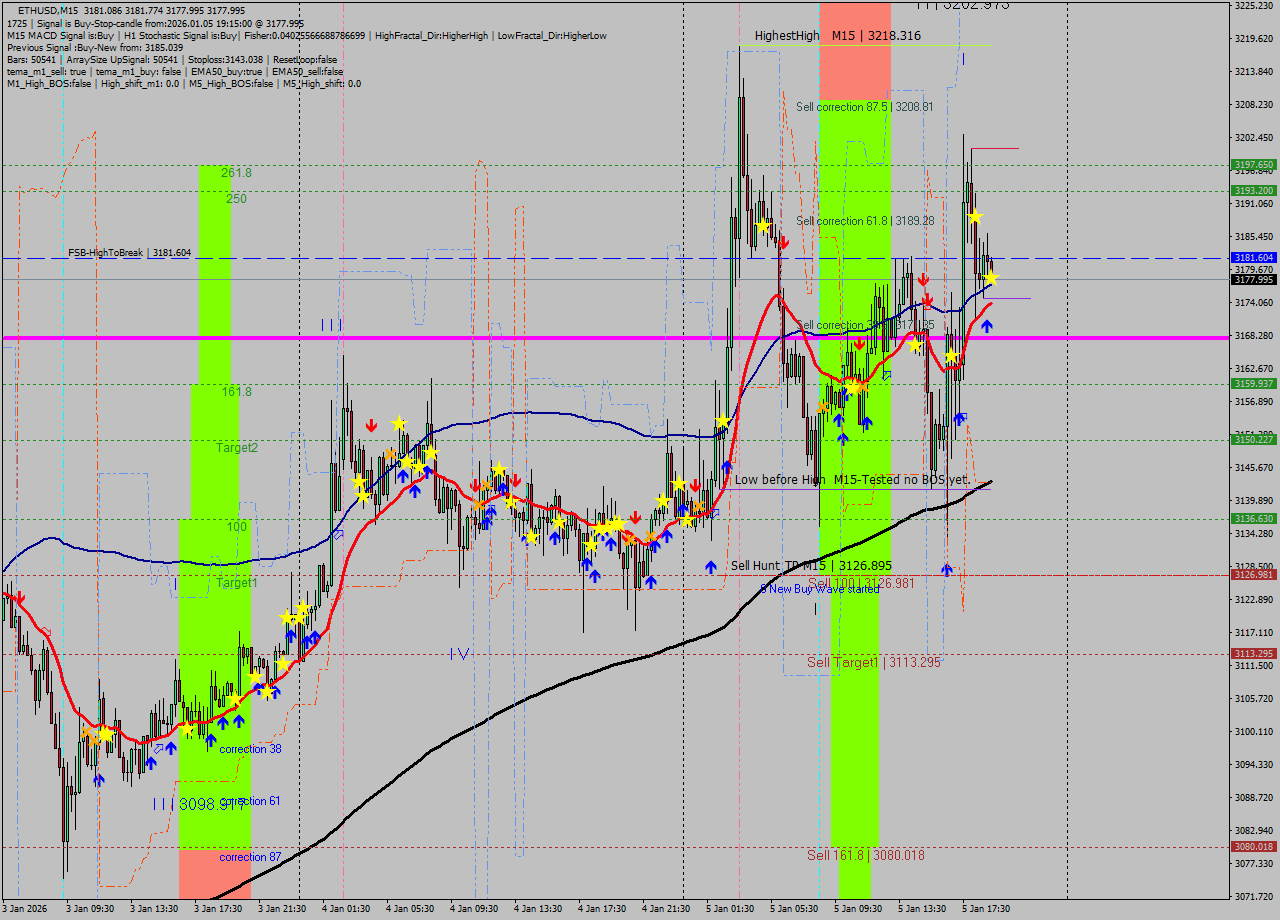Screen dimensions: 1280x920
Task: Select the Sell 161.8 3080.018 label
Action: pos(865,855)
